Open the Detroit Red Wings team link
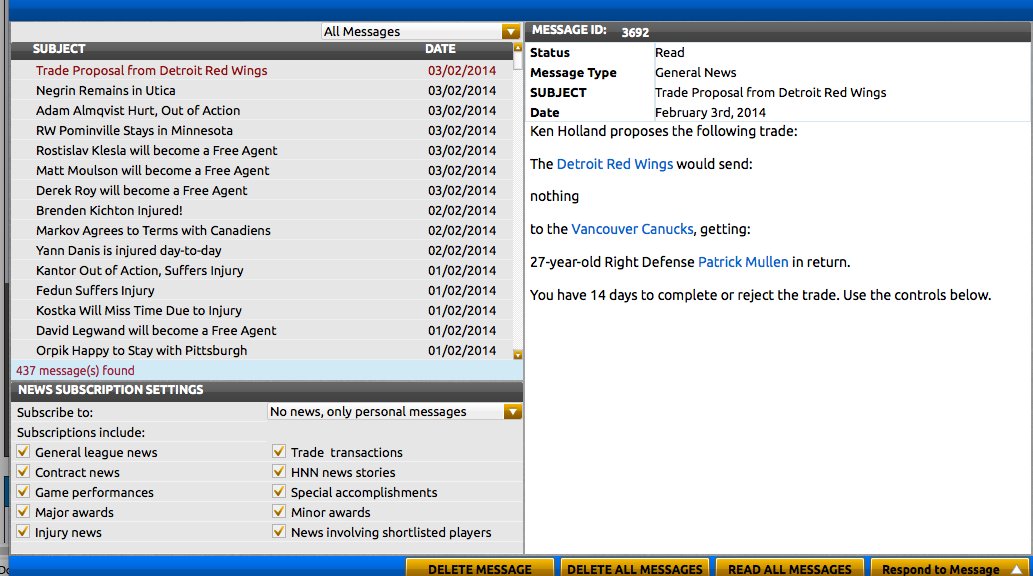The height and width of the screenshot is (576, 1033). point(614,164)
